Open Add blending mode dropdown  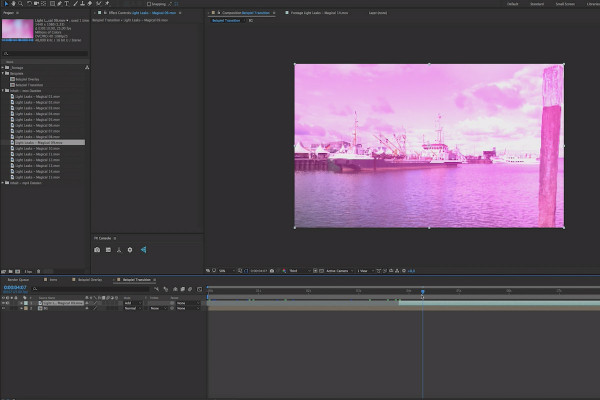point(132,303)
